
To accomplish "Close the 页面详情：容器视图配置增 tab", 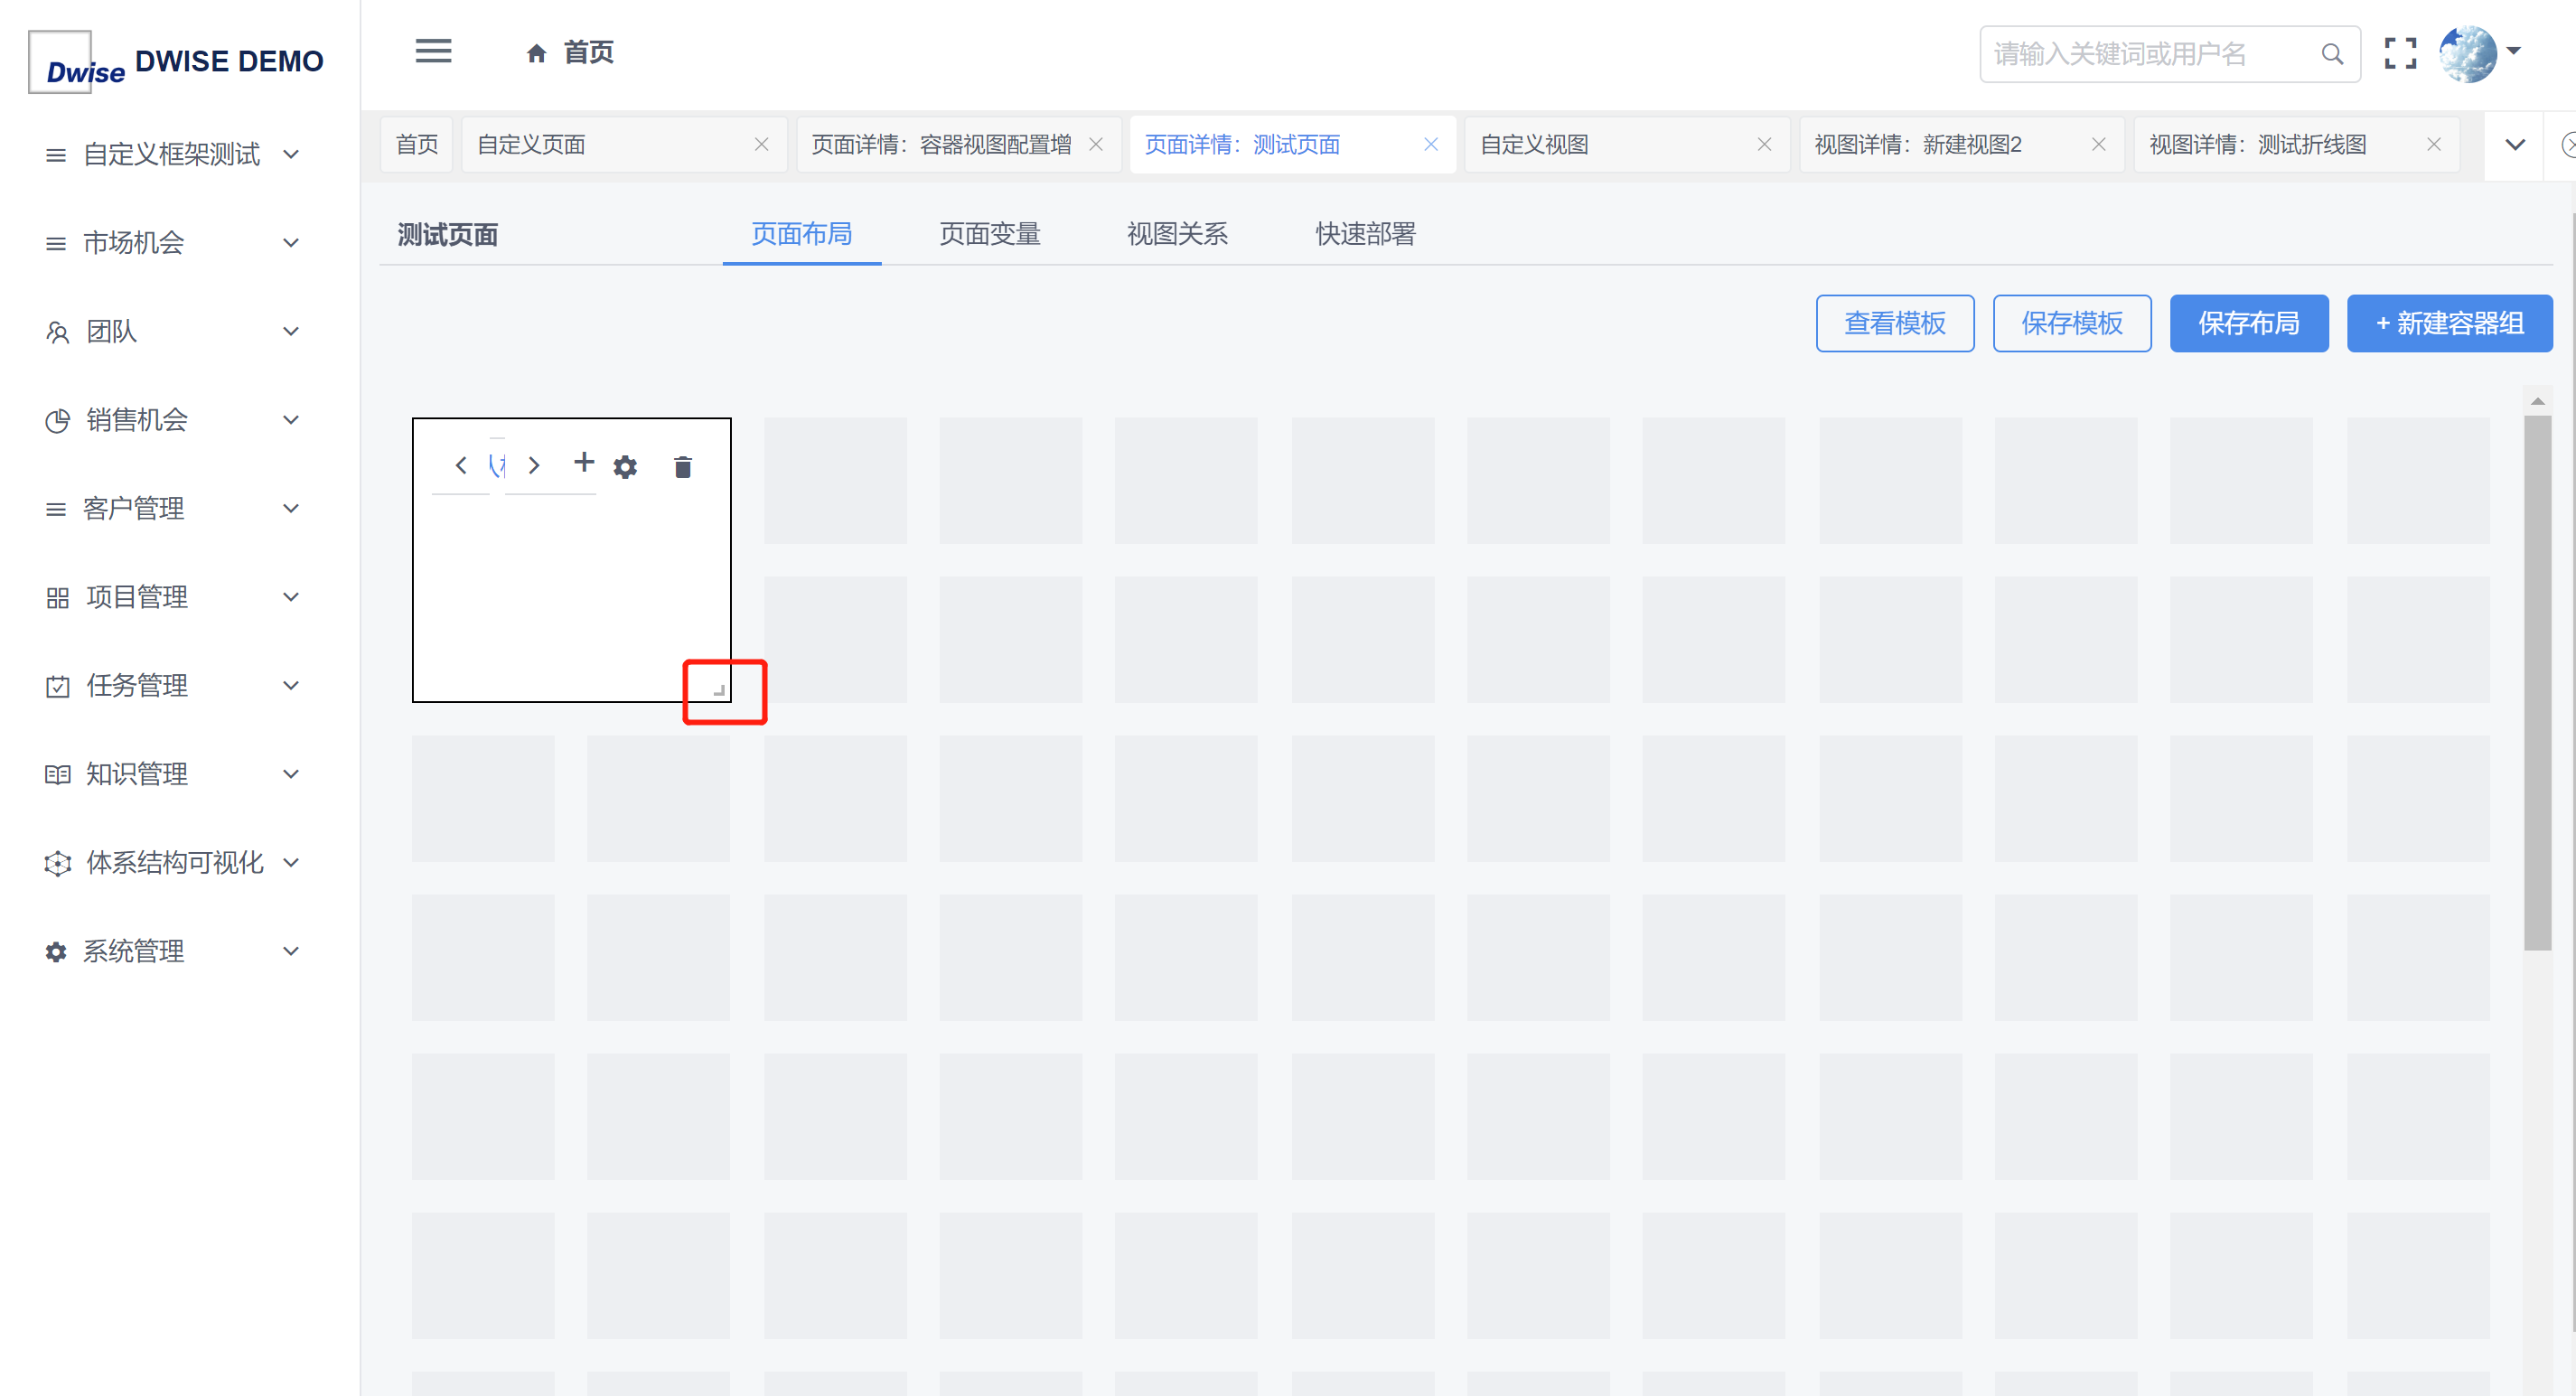I will pyautogui.click(x=1096, y=145).
